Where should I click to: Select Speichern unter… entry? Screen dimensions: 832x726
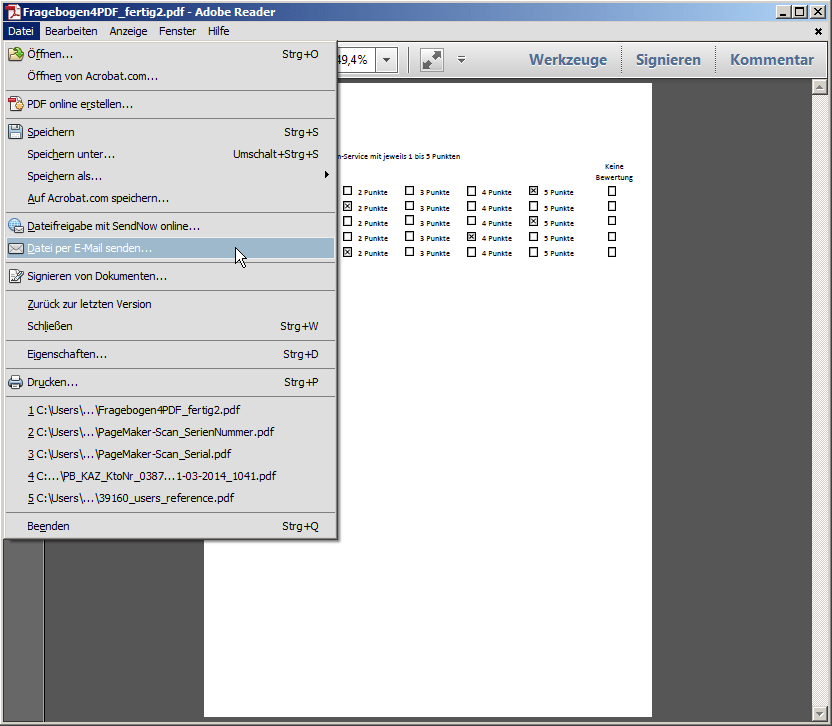[x=170, y=154]
